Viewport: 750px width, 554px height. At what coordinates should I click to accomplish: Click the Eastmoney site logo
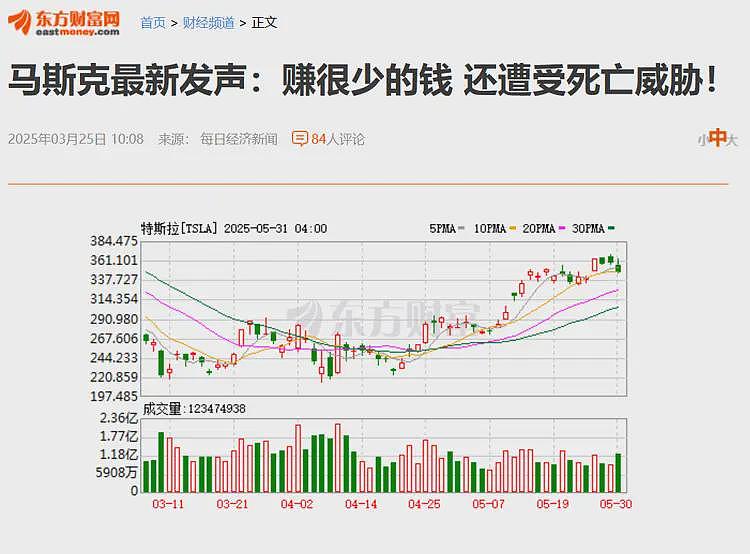tap(63, 22)
